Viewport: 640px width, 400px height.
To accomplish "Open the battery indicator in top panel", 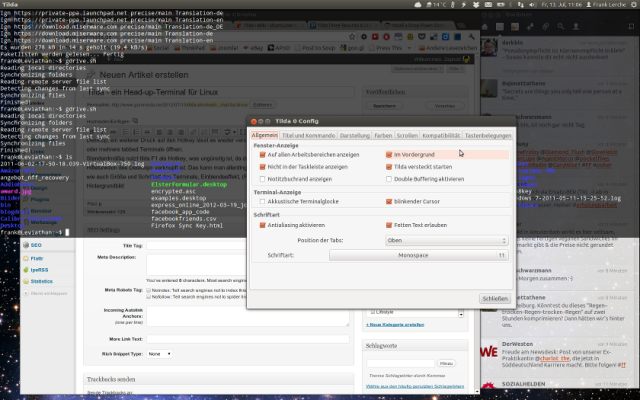I will pyautogui.click(x=501, y=4).
